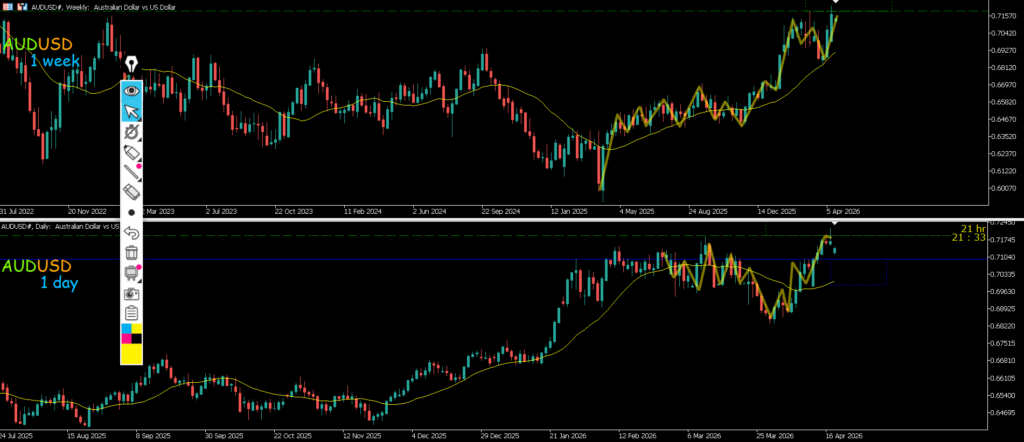Select the highlighter marker tool
Viewport: 1024px width, 442px height.
pos(131,151)
